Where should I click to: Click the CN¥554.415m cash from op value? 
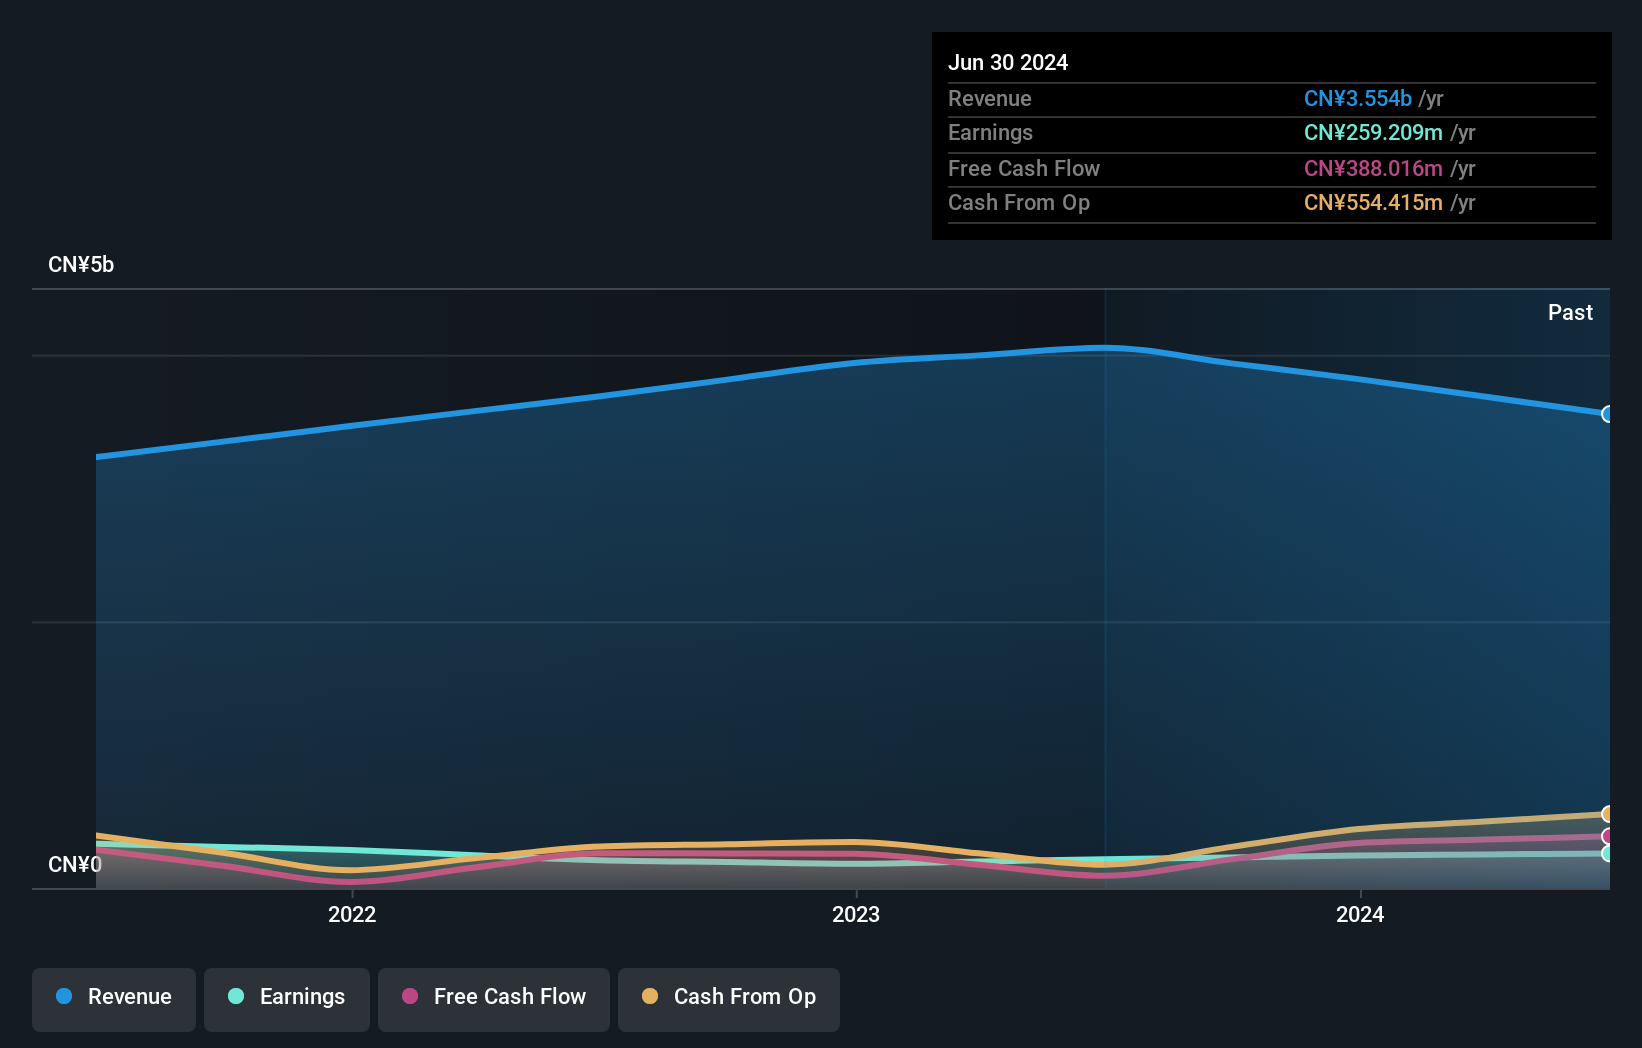point(1373,202)
